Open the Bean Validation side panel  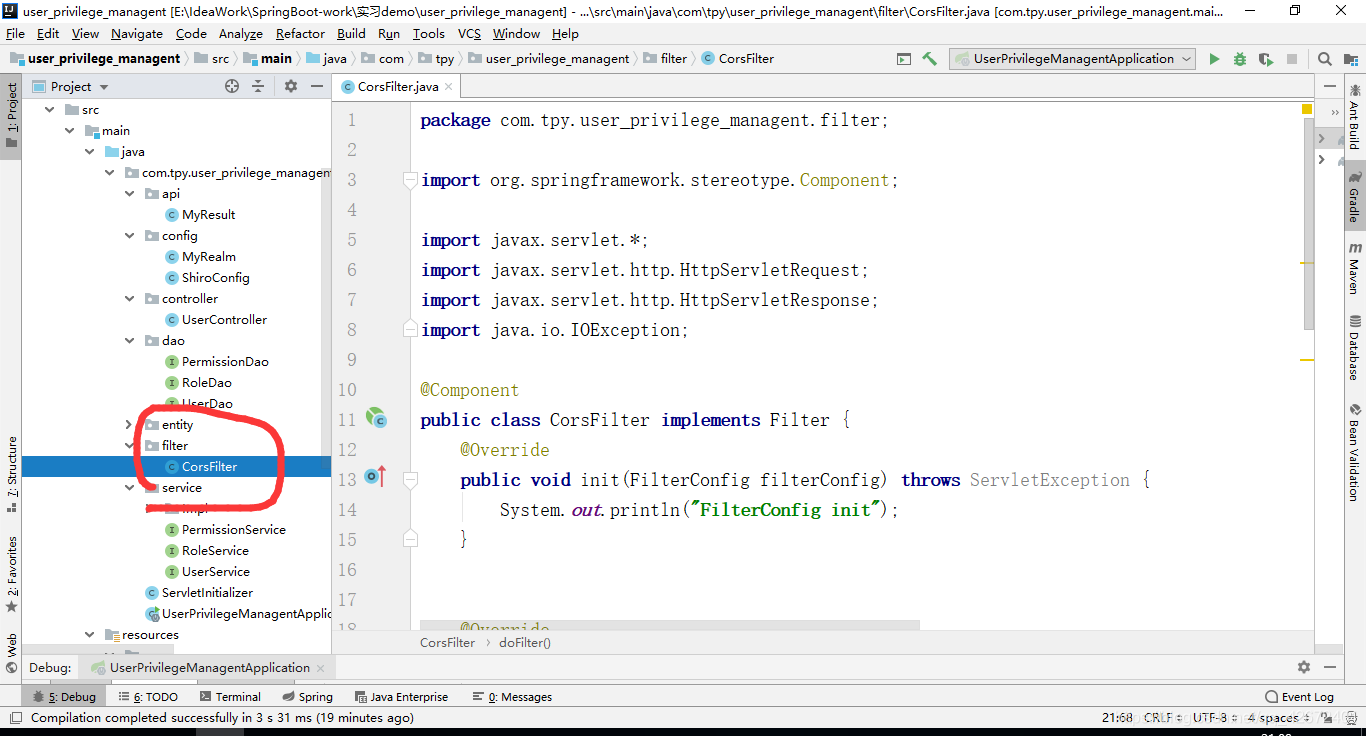[1354, 451]
